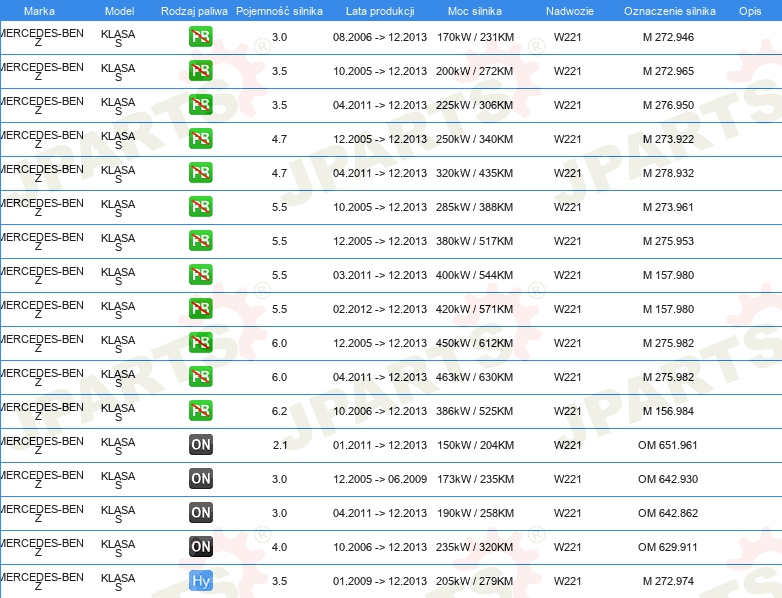Click petrol fuel icon in M 156.984 row
Screen dimensions: 782x598
point(200,410)
